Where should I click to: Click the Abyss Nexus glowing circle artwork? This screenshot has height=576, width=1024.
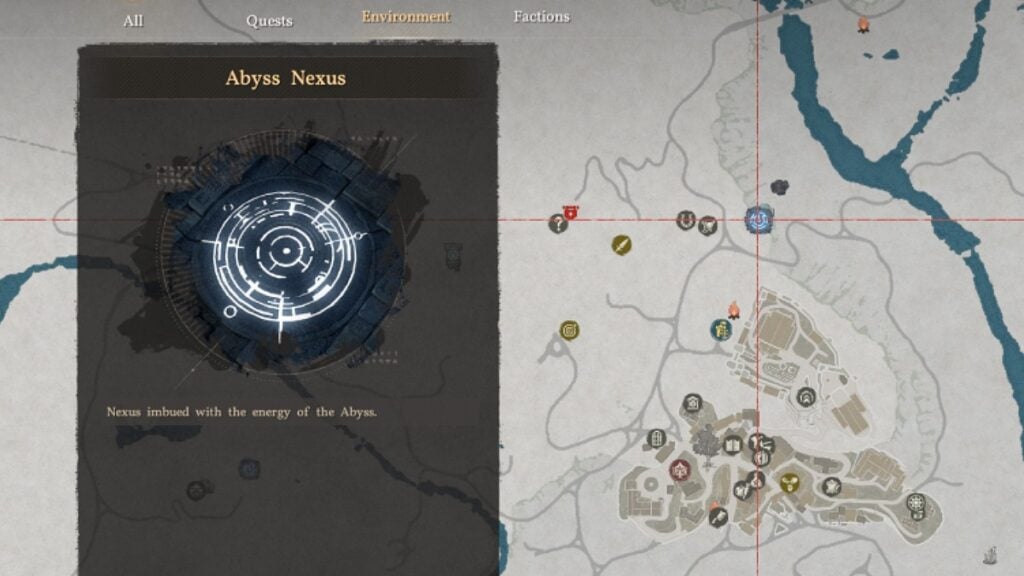click(x=285, y=251)
